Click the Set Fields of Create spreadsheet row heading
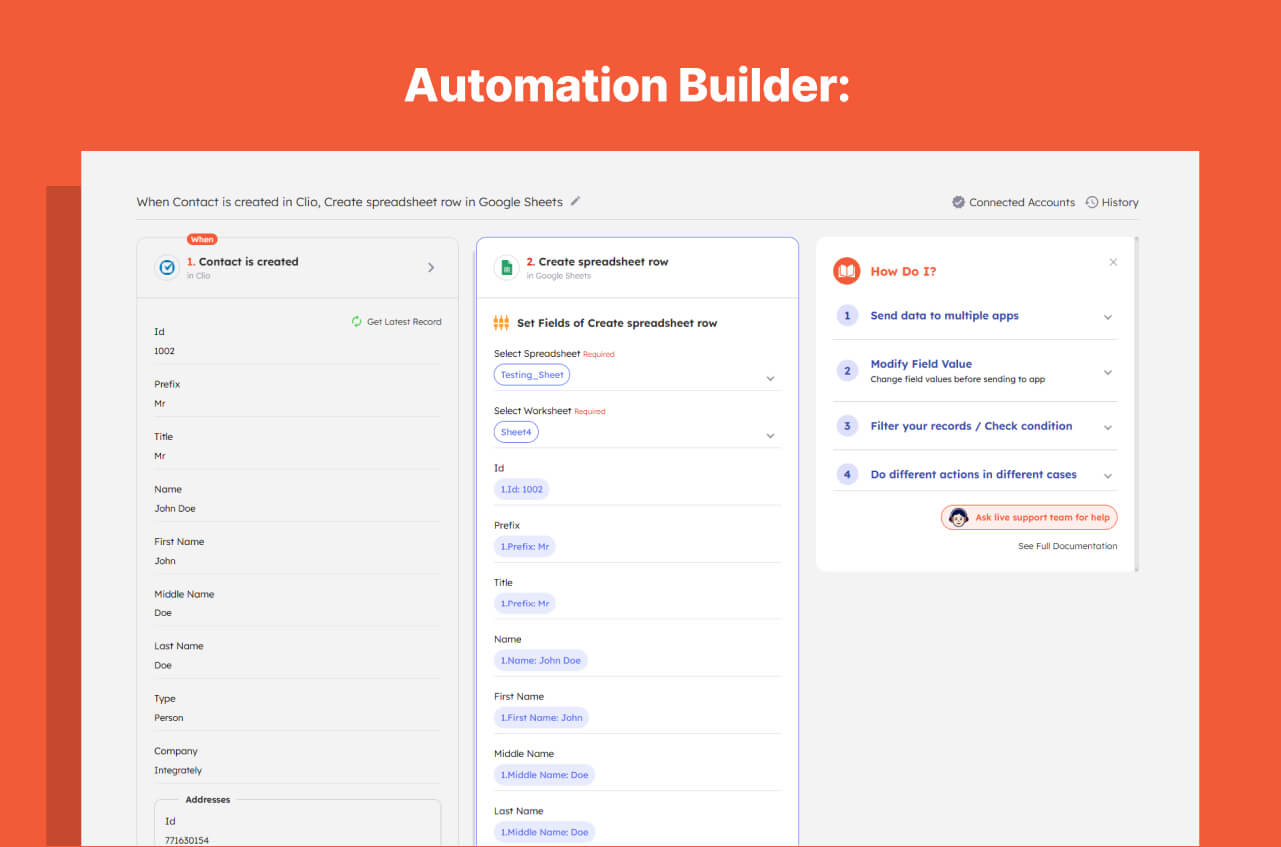 click(x=617, y=323)
